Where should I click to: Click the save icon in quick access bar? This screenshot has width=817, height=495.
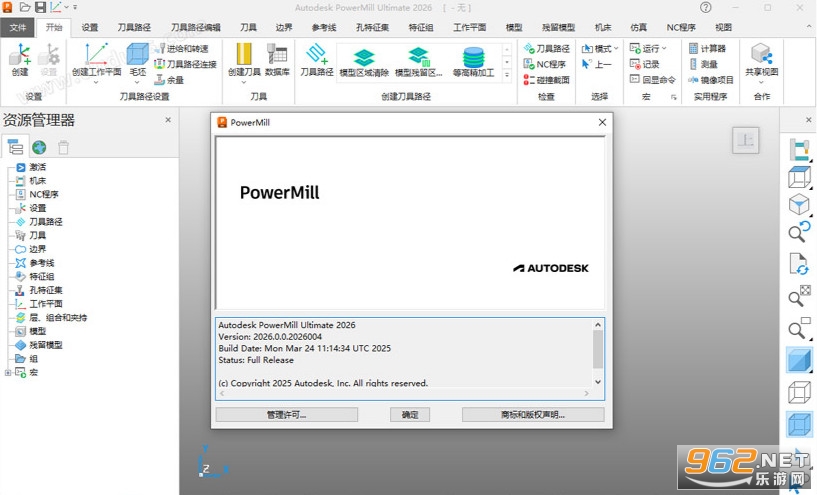point(40,7)
